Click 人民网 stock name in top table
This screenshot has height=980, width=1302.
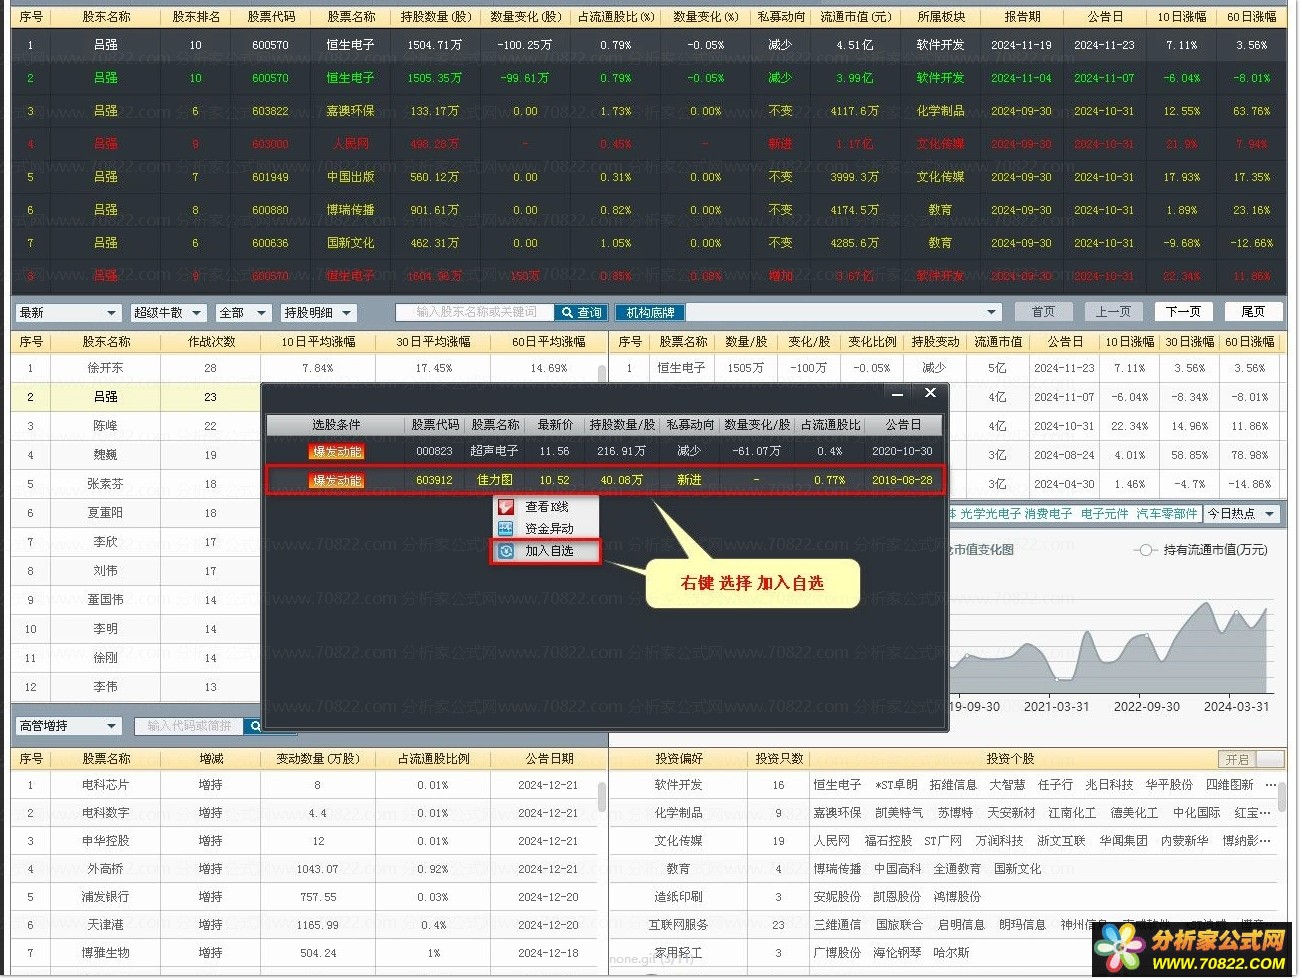click(x=350, y=144)
